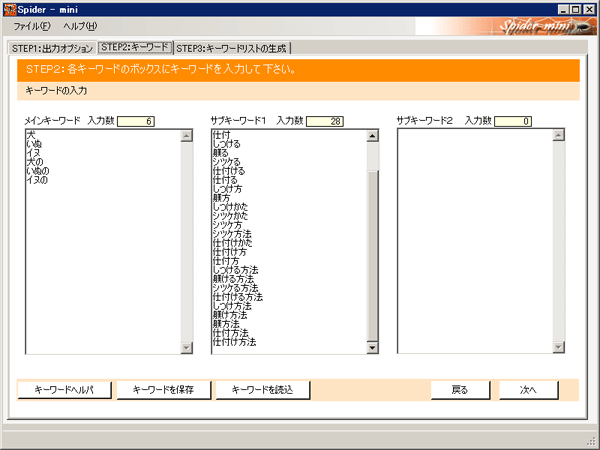Select the STEP2:キーワード tab
600x450 pixels.
(x=135, y=47)
